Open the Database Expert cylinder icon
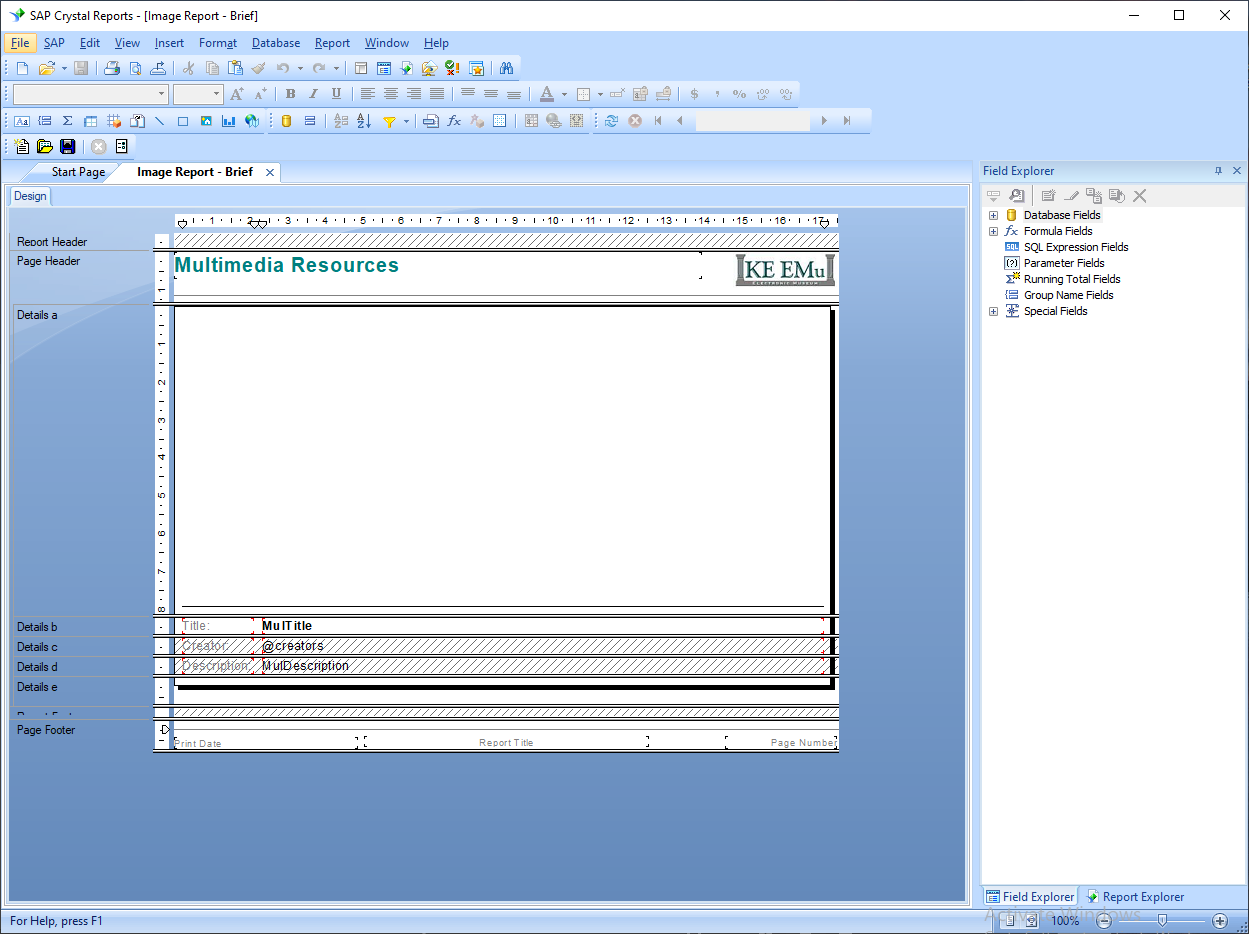The height and width of the screenshot is (934, 1249). point(286,121)
